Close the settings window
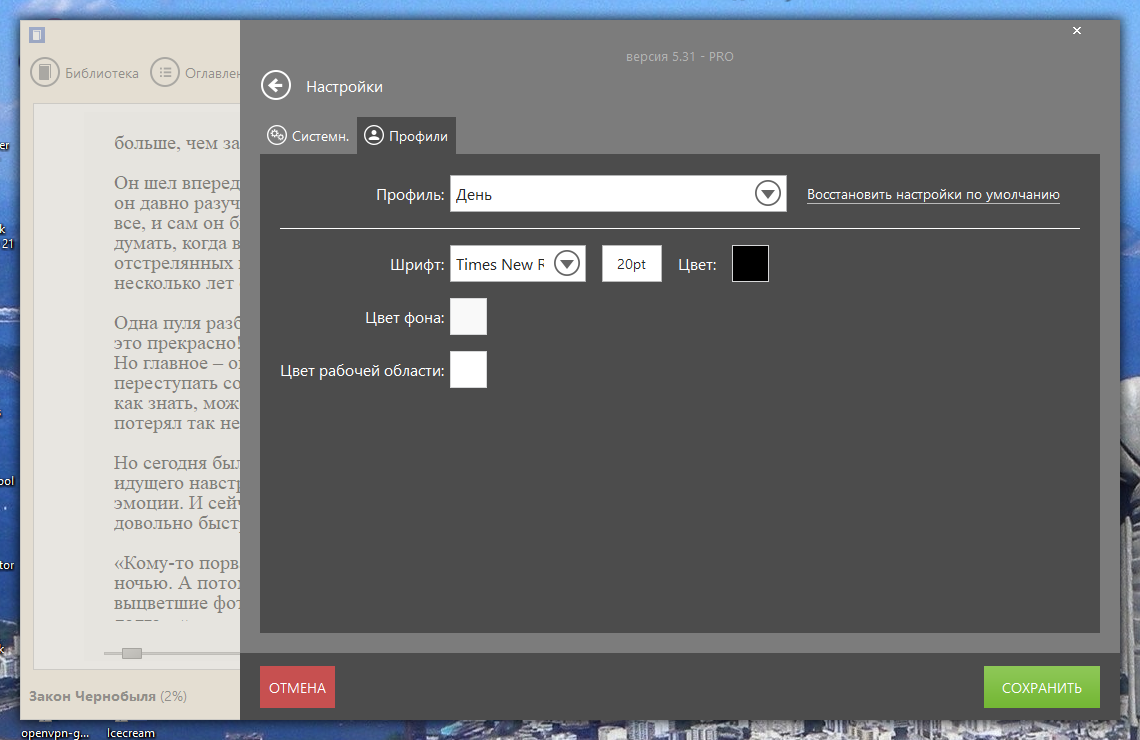 coord(1077,31)
